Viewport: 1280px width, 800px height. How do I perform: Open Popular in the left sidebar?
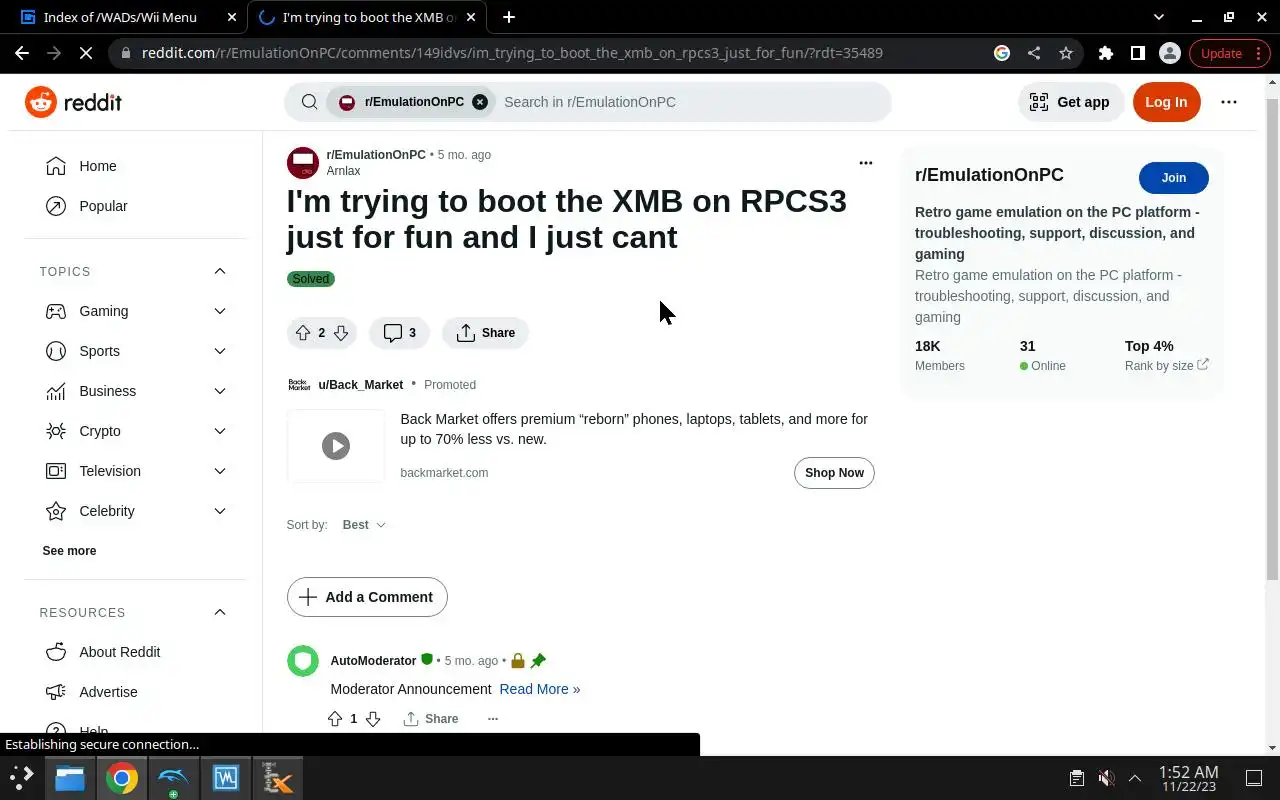click(103, 206)
